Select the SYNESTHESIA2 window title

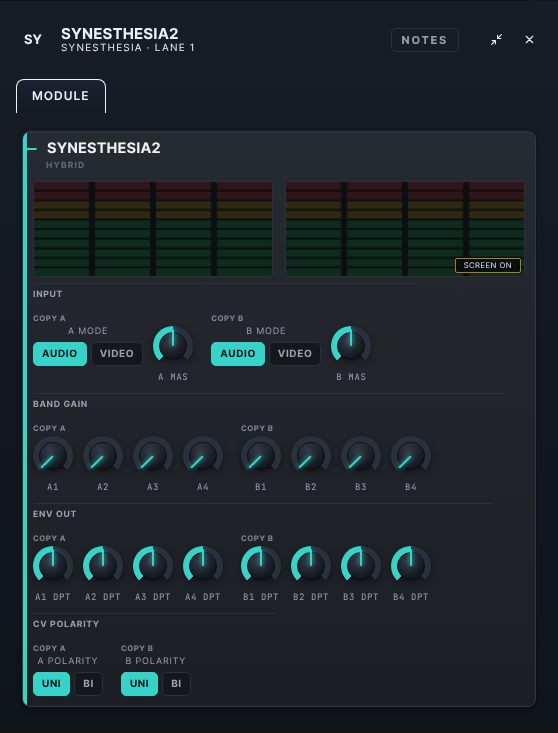[x=120, y=34]
